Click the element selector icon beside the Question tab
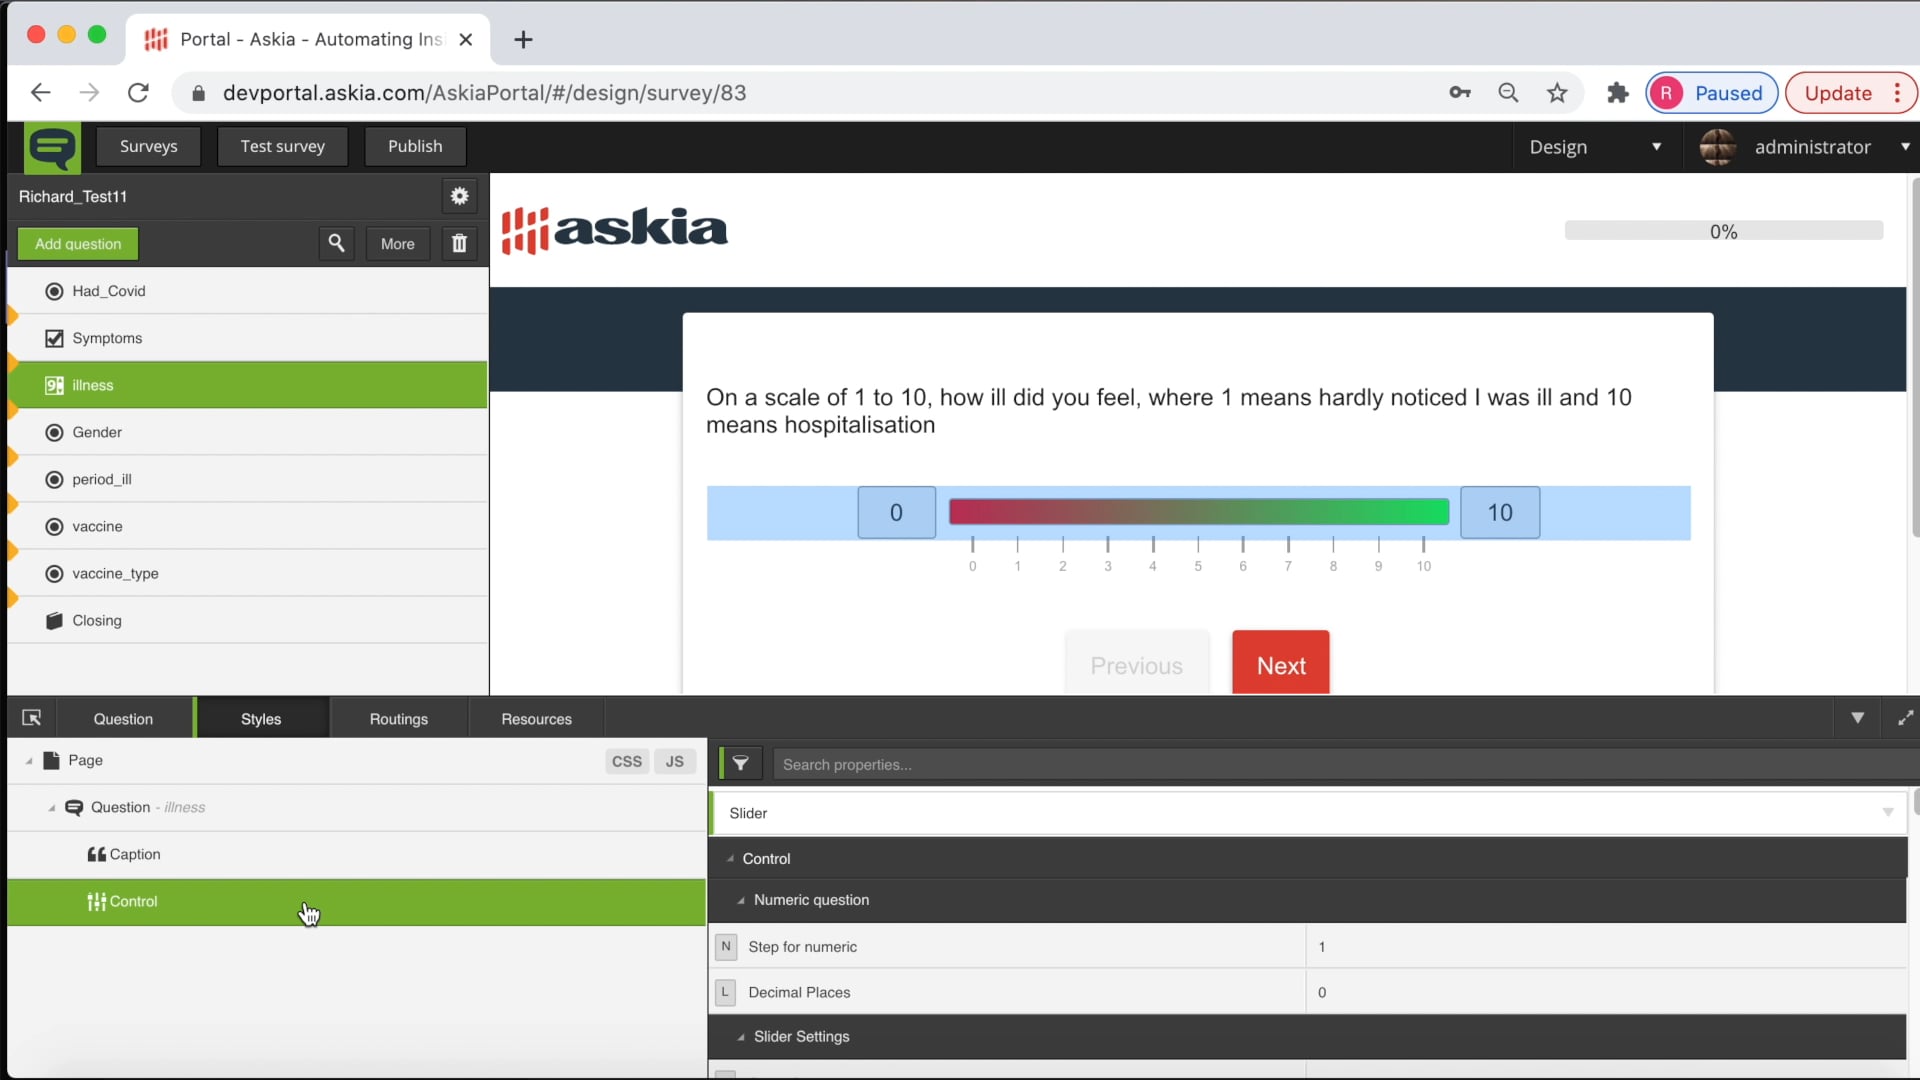 pyautogui.click(x=32, y=718)
